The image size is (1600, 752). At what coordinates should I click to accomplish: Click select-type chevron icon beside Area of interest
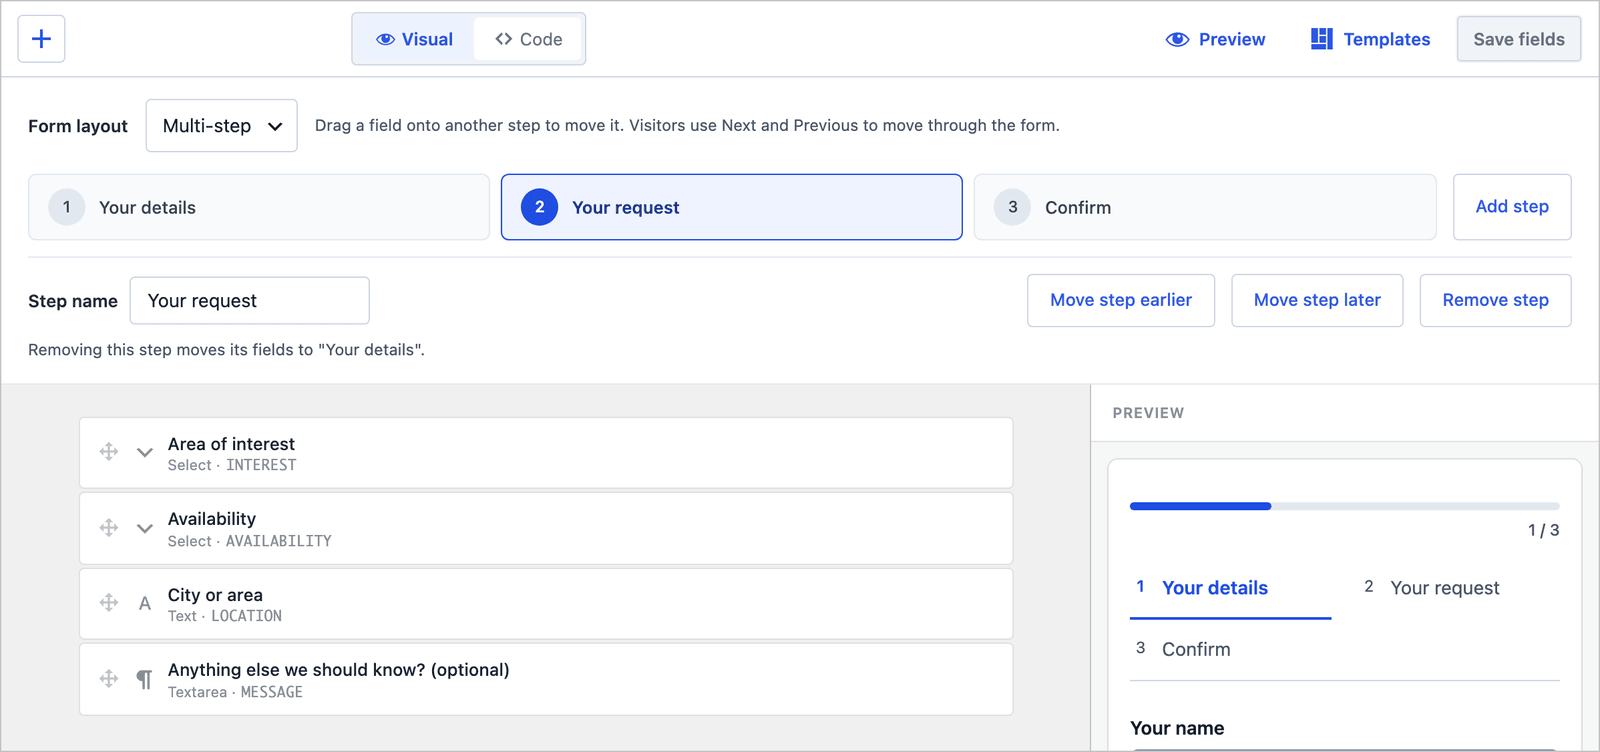pyautogui.click(x=145, y=452)
